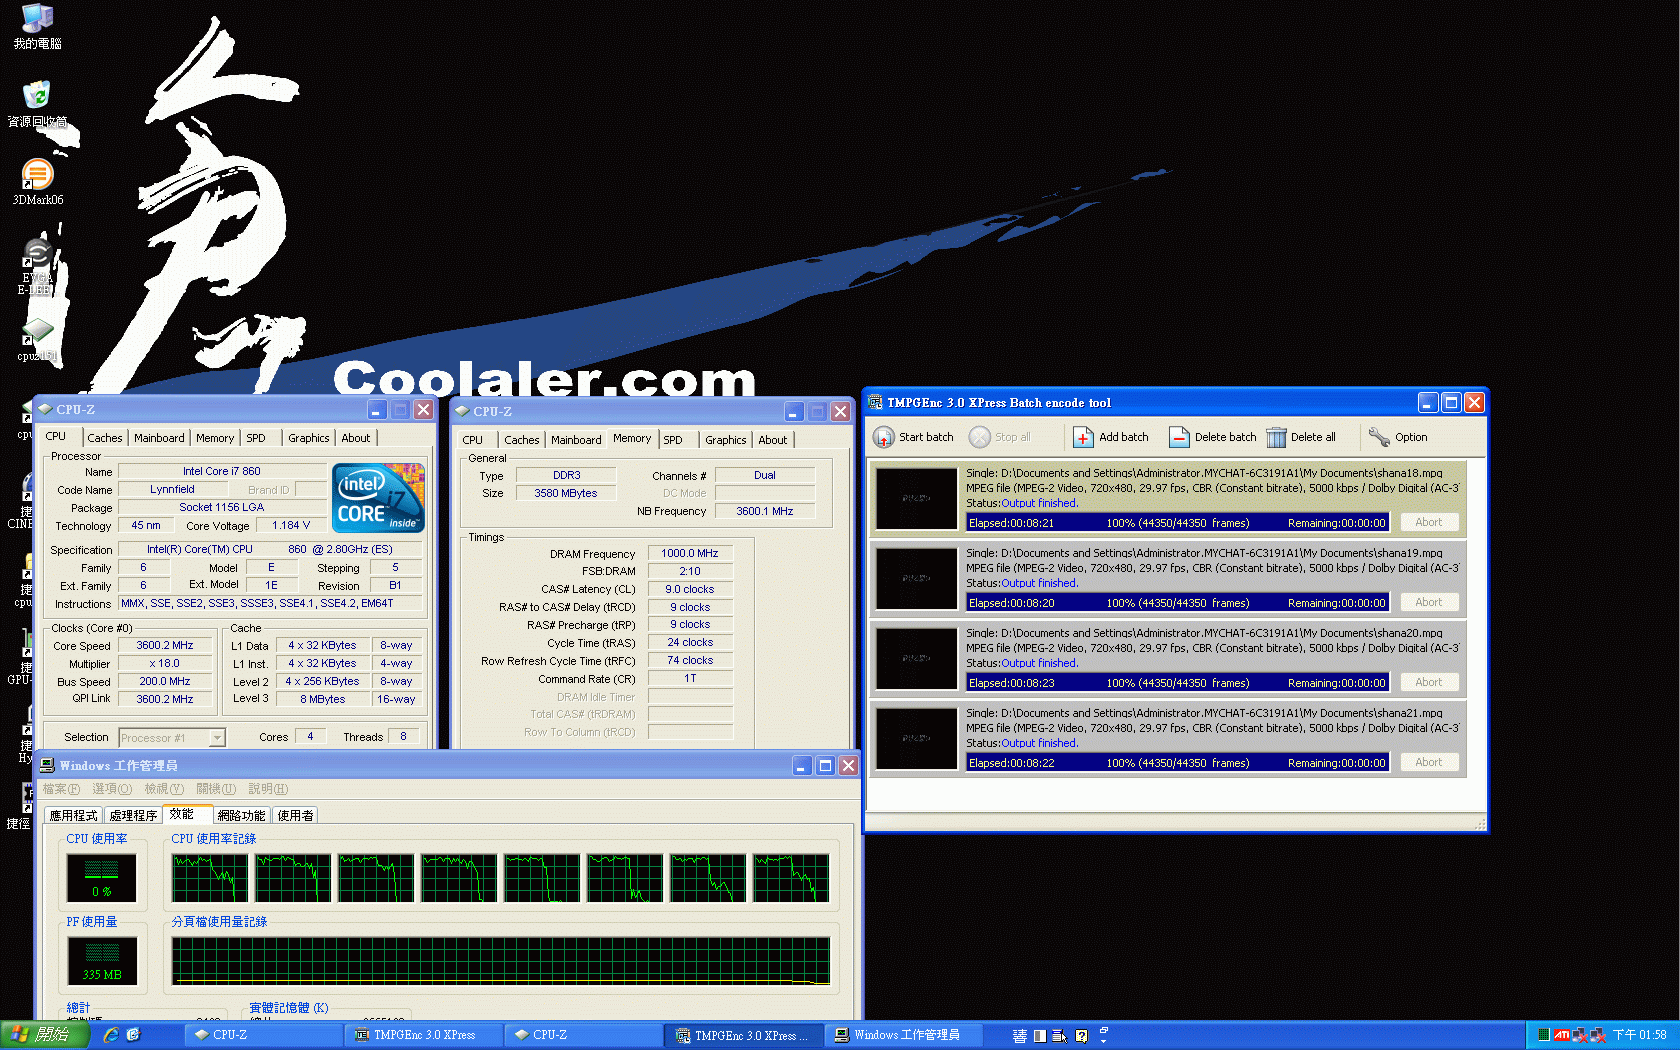
Task: Click progress bar of shana18.mpg encode
Action: click(x=1177, y=522)
